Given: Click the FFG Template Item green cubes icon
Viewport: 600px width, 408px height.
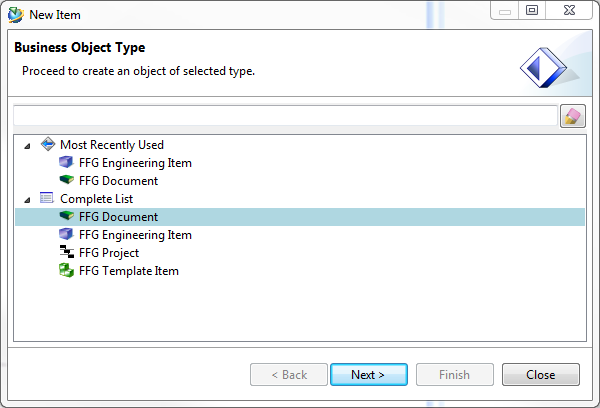Looking at the screenshot, I should 67,270.
